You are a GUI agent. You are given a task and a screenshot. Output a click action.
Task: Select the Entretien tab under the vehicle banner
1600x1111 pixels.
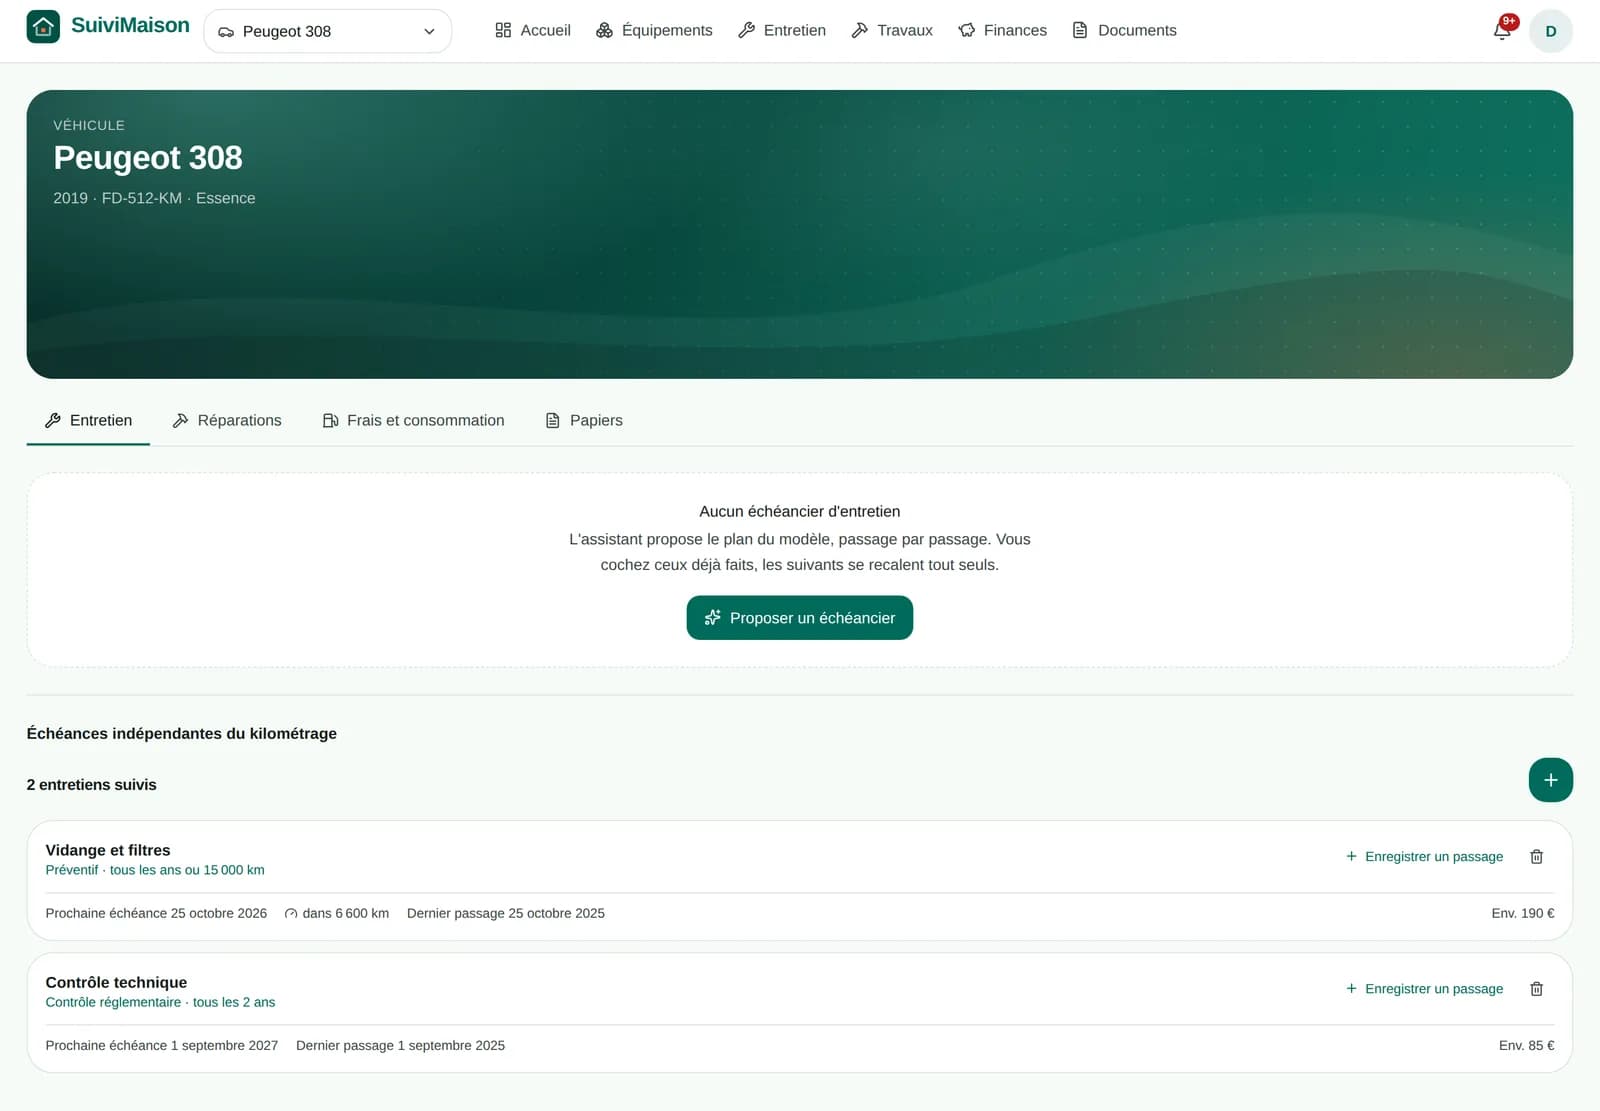[x=88, y=420]
